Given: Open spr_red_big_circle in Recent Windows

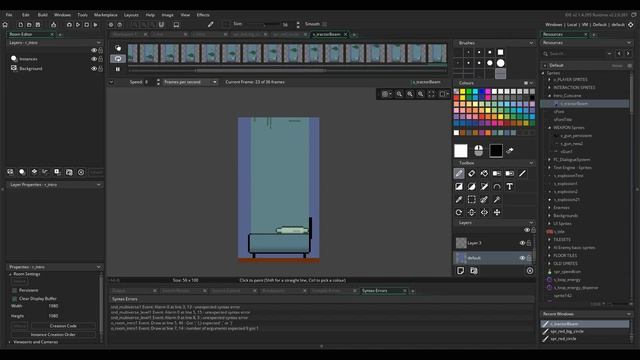Looking at the screenshot, I should click(567, 331).
